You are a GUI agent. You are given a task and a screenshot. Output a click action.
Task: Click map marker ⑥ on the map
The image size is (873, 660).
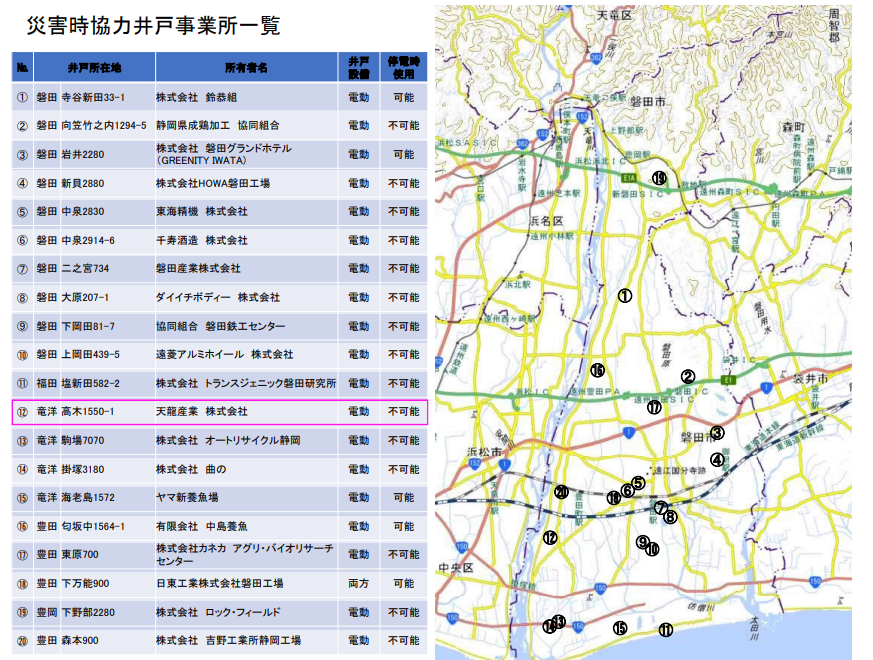coord(627,491)
